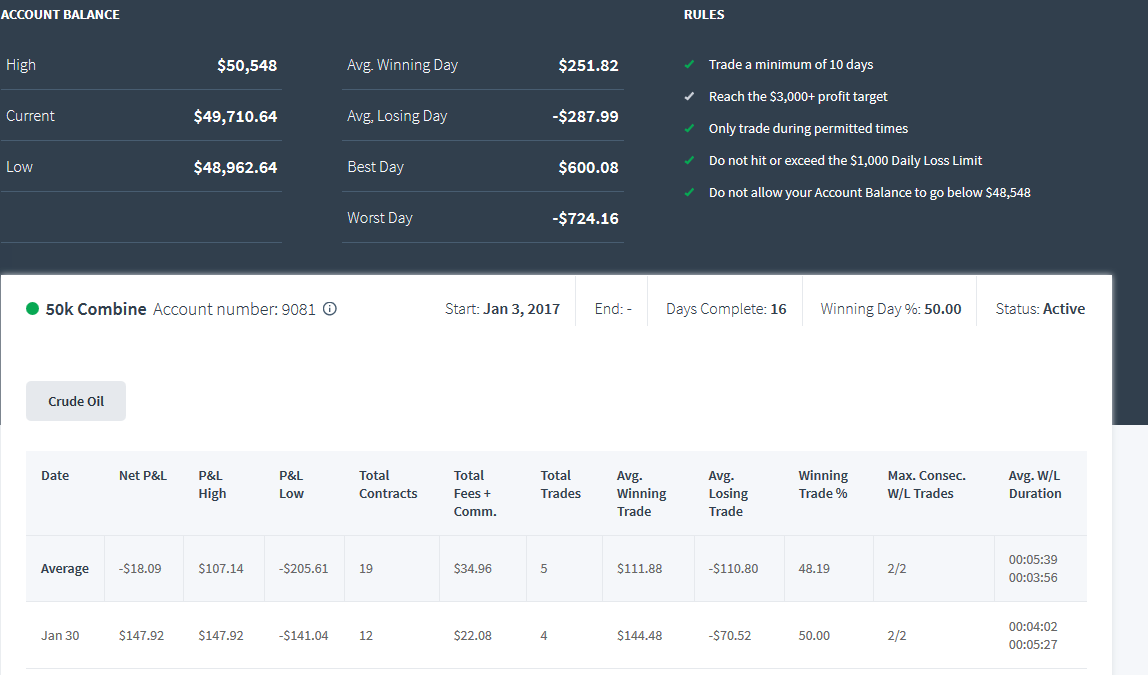Click the 50k Combine account title

[96, 309]
